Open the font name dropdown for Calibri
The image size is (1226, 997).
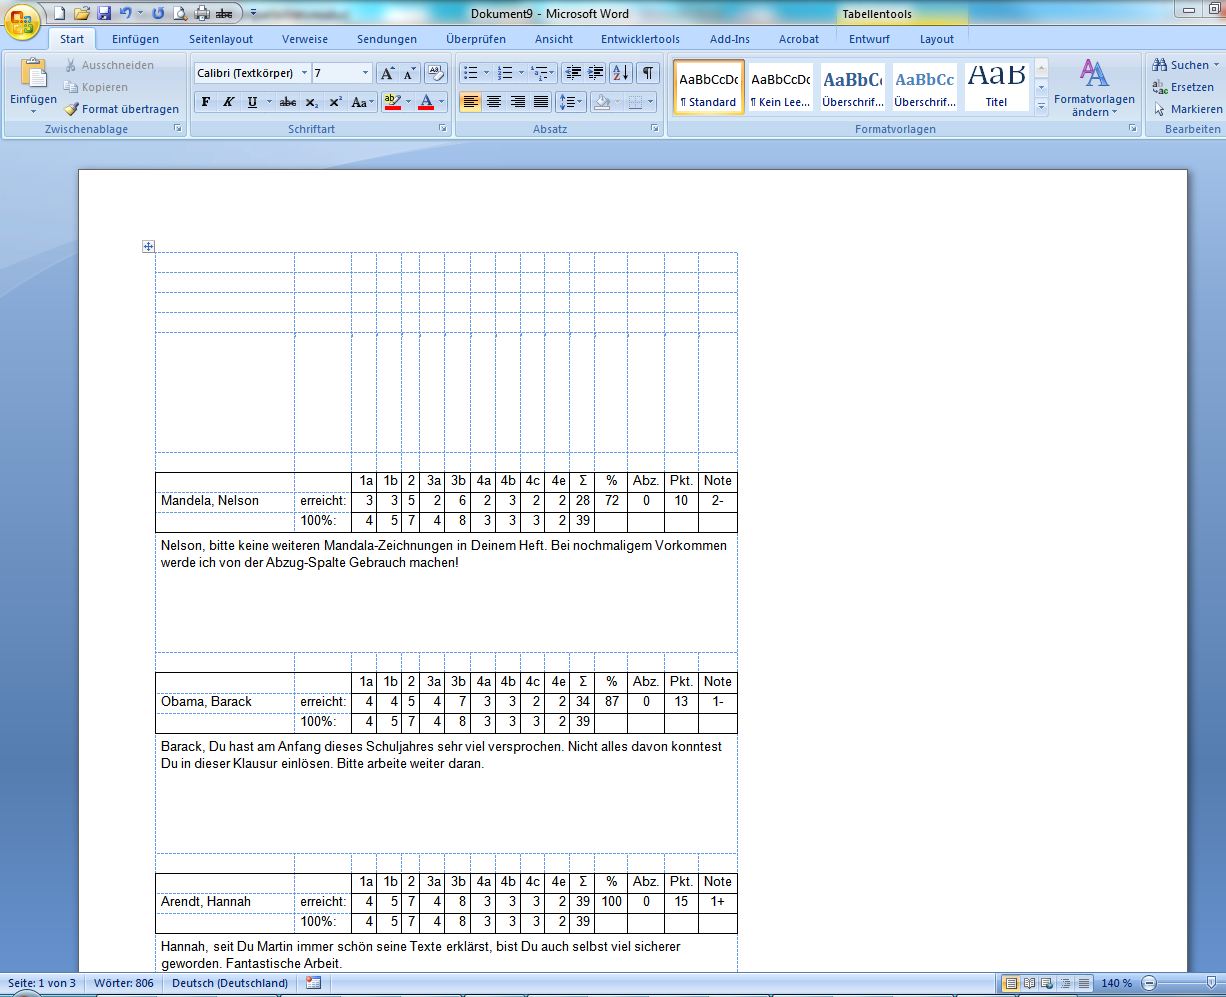tap(304, 73)
